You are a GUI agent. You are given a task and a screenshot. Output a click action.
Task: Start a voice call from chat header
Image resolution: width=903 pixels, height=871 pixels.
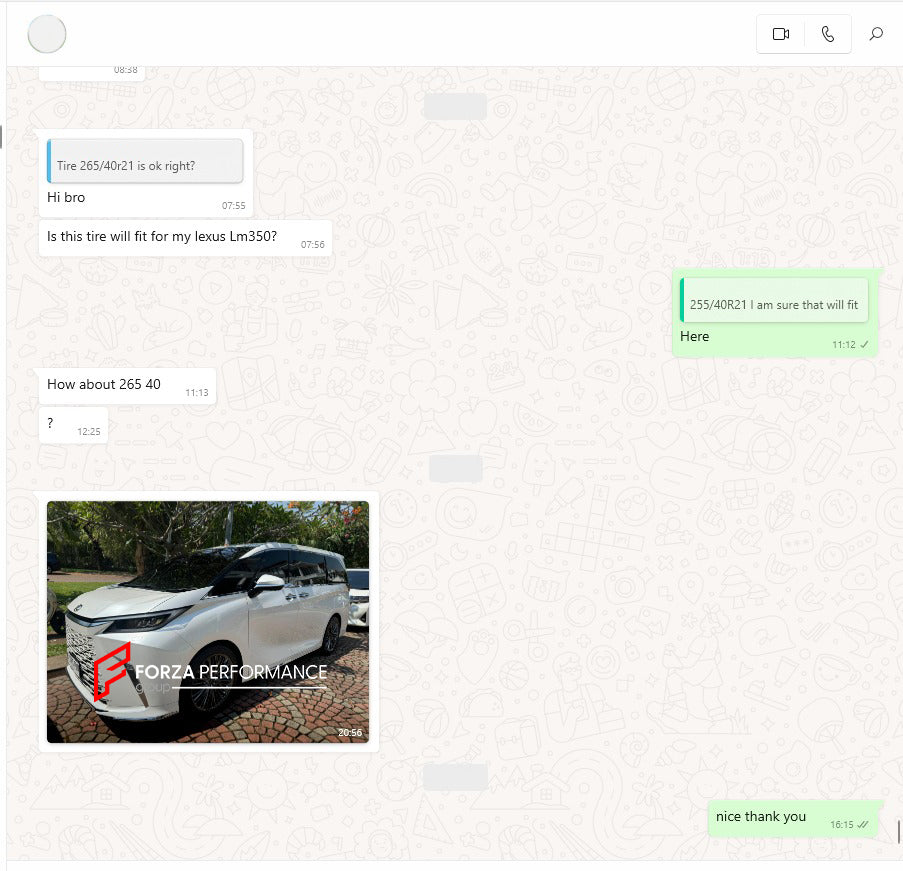click(x=828, y=34)
